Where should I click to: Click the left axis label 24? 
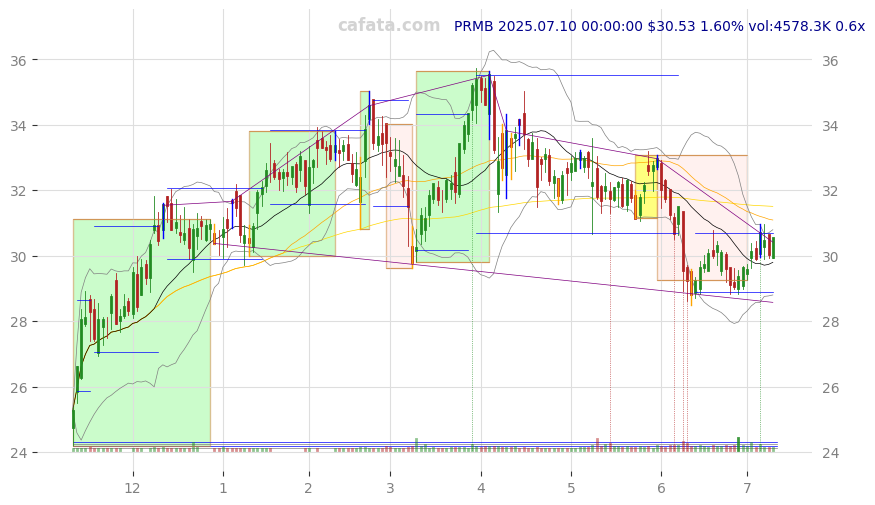point(18,453)
